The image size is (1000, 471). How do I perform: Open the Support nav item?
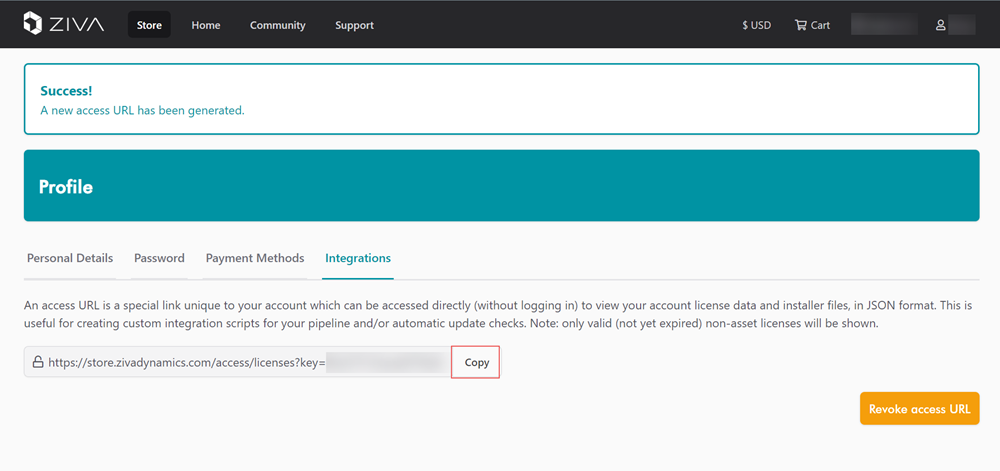(355, 25)
